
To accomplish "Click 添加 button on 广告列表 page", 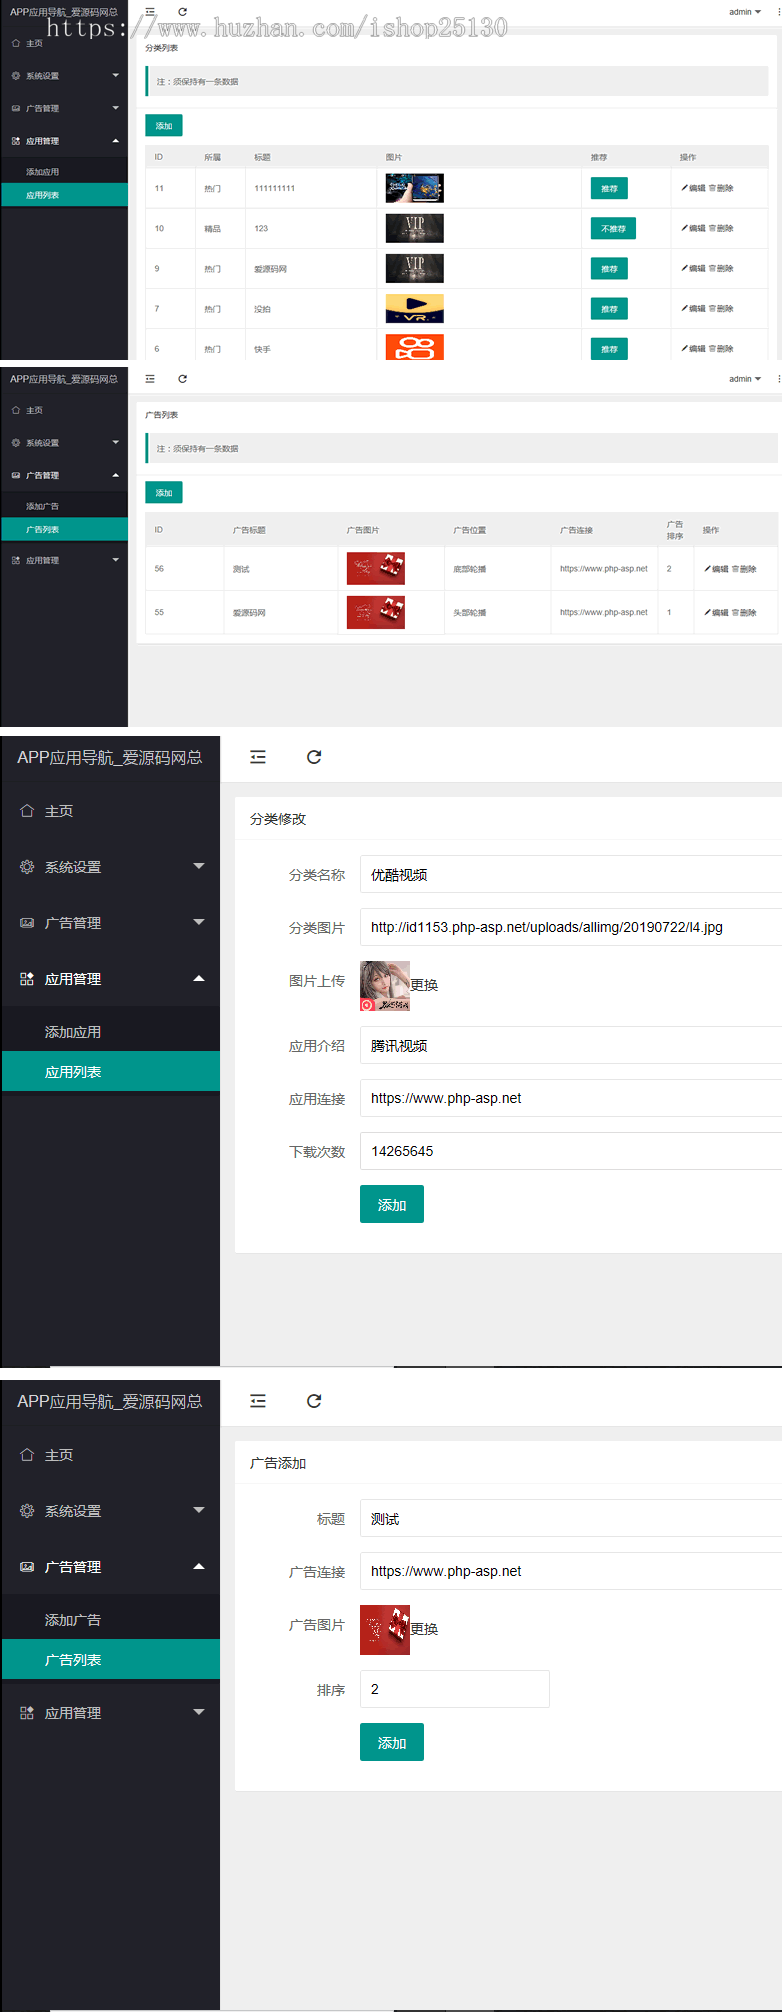I will pos(164,493).
